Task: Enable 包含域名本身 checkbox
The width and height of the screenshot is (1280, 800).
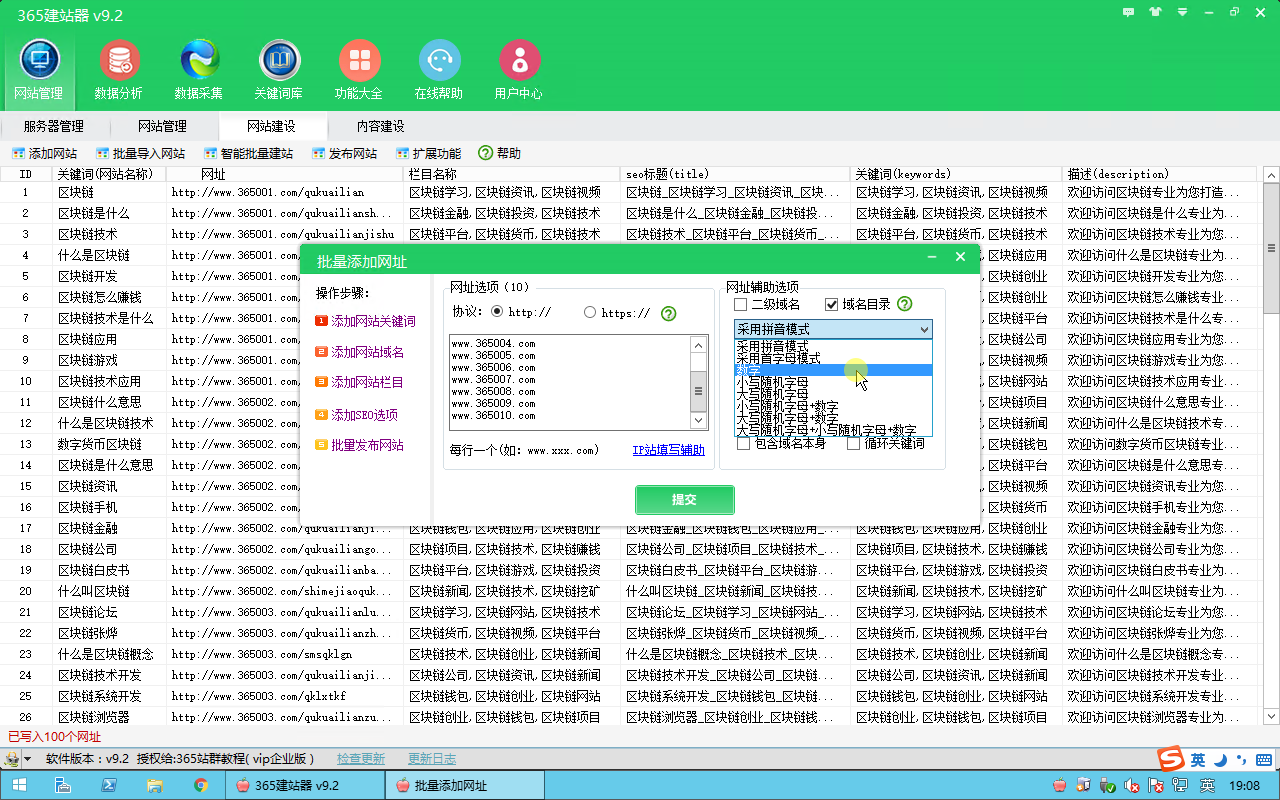Action: pos(743,443)
